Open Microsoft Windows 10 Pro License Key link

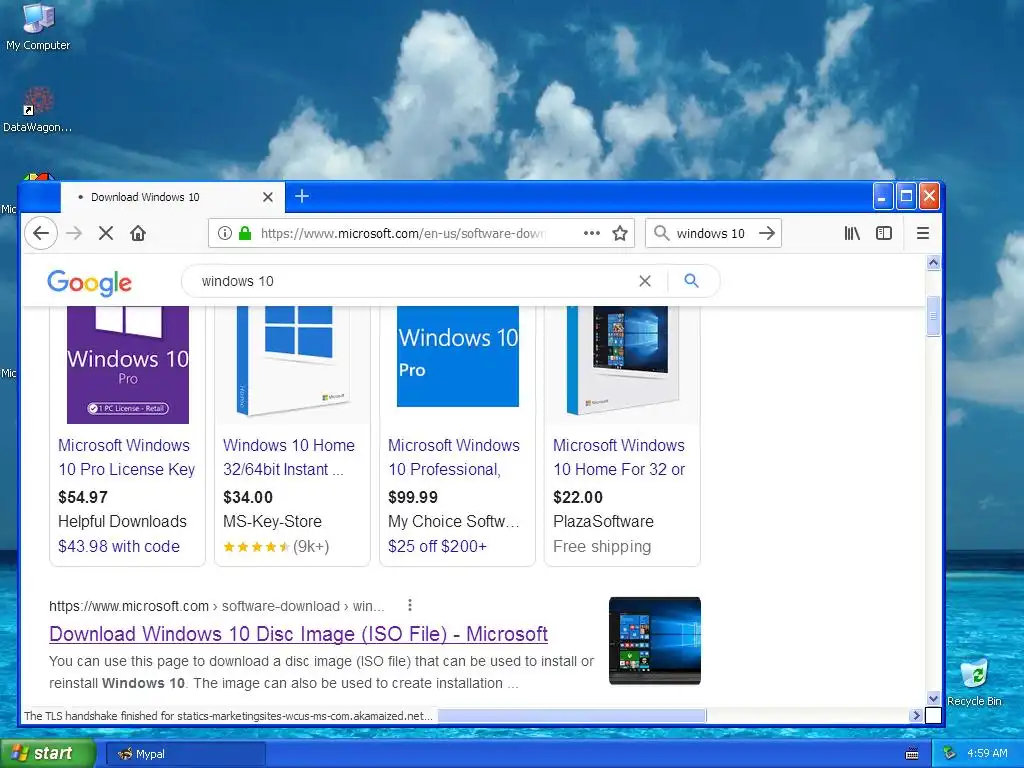pos(126,457)
